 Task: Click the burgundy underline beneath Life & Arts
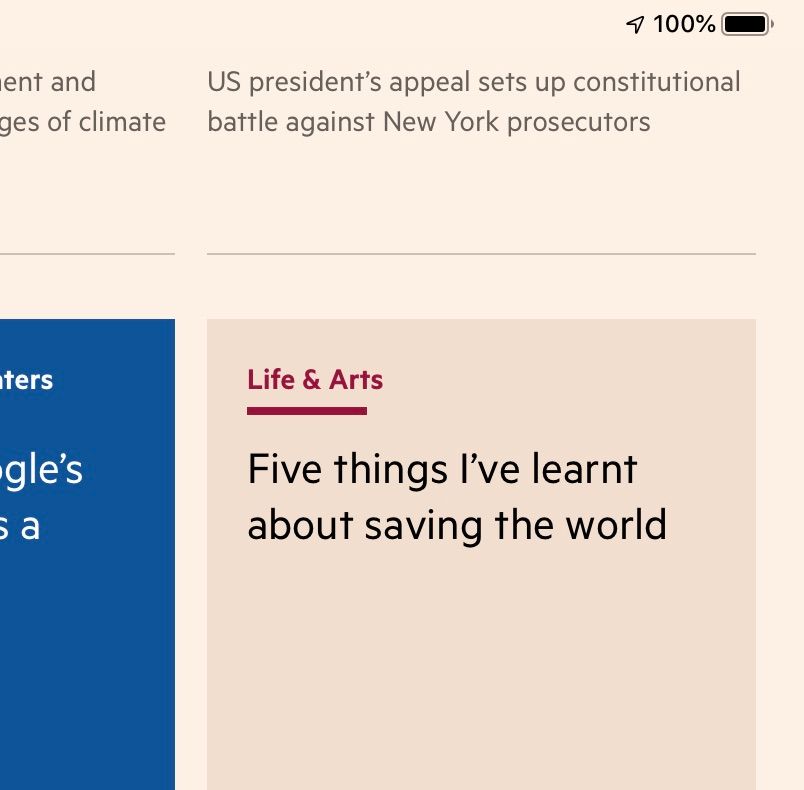(x=307, y=411)
